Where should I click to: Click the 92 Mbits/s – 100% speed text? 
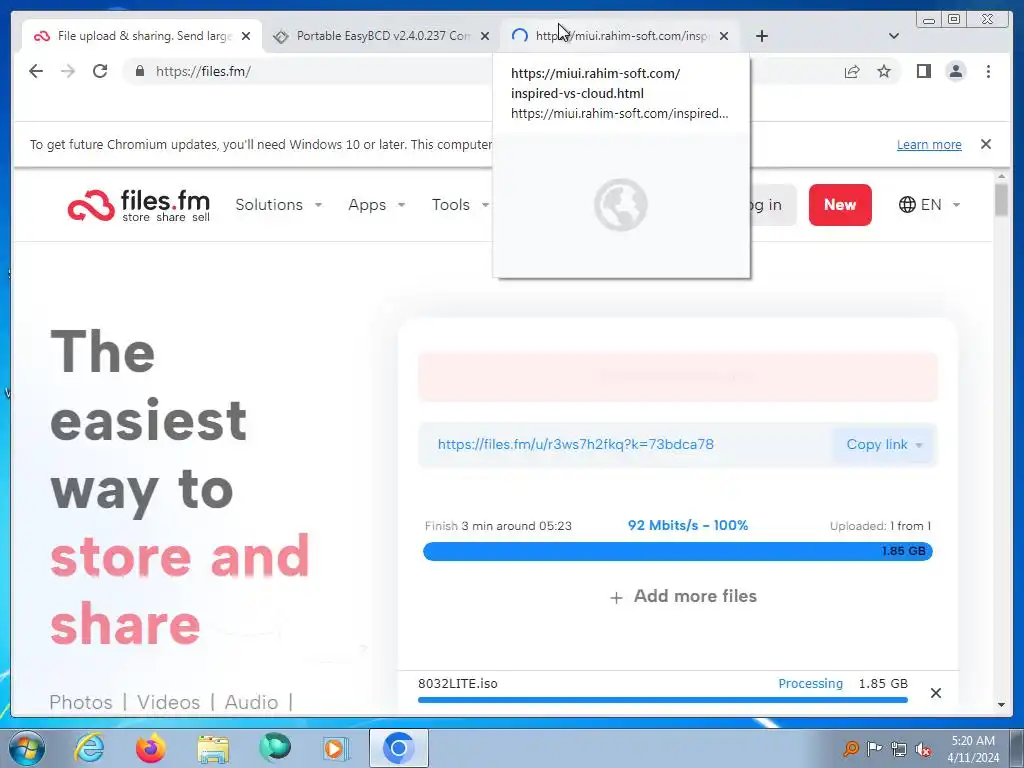click(688, 525)
